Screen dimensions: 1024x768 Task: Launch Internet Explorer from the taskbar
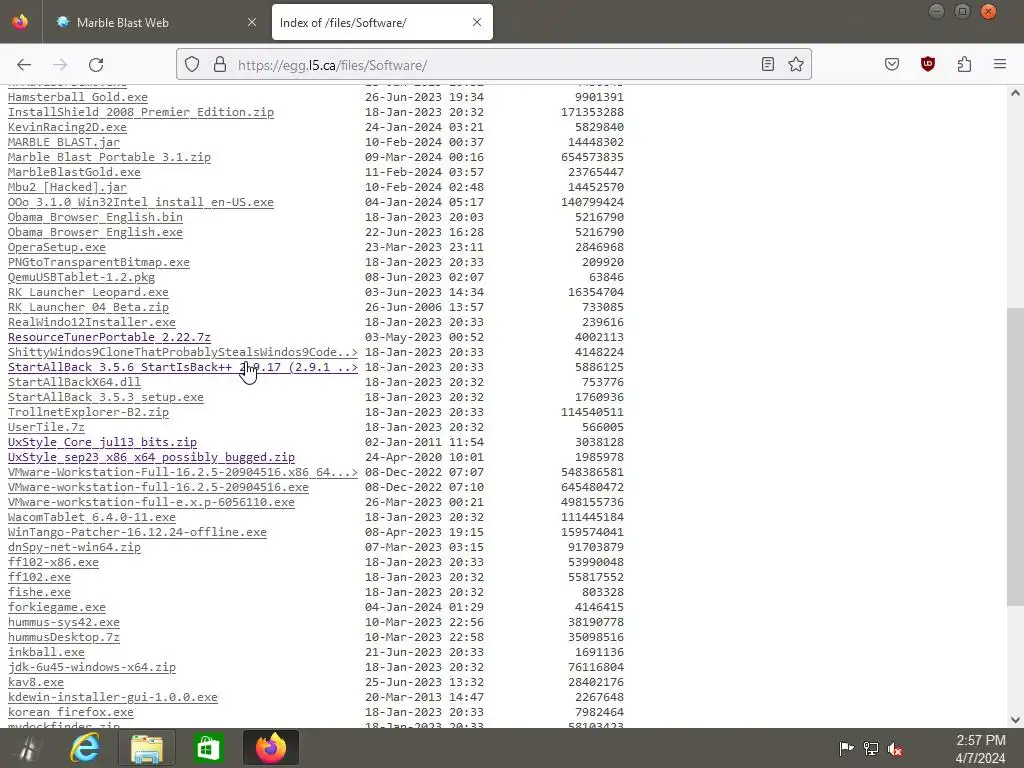[x=85, y=748]
